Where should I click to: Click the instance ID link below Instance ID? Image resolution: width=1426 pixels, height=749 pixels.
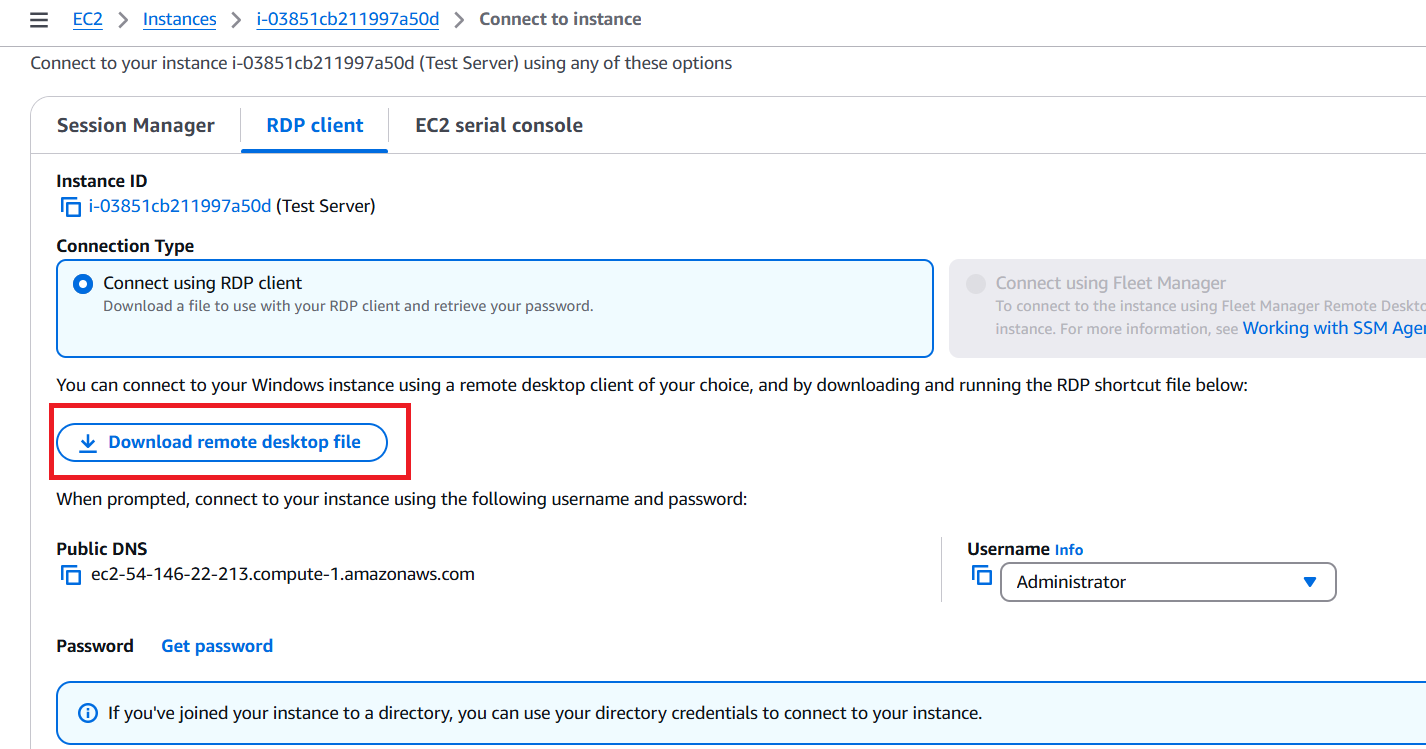pos(180,205)
